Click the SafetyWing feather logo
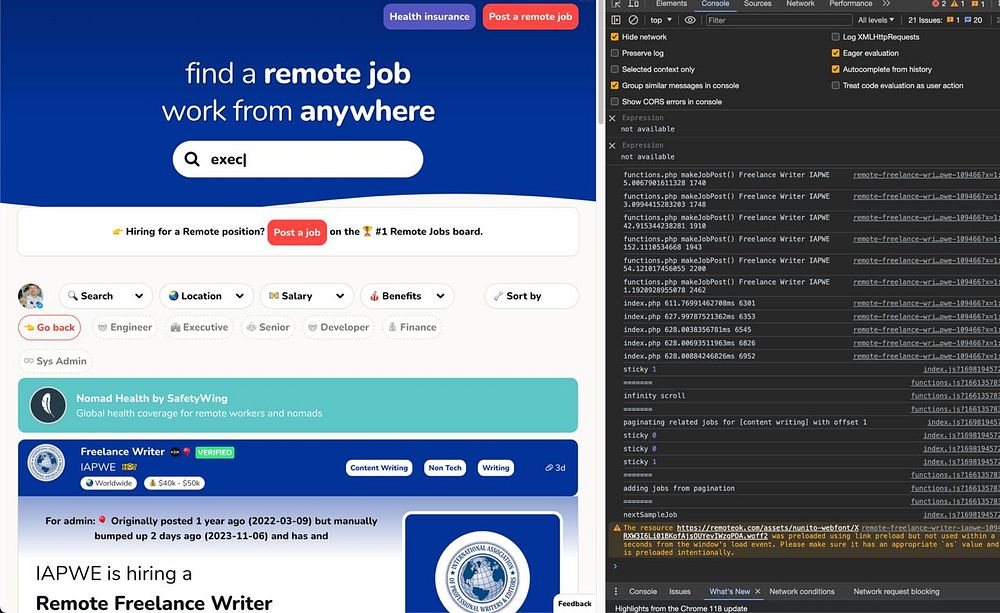The width and height of the screenshot is (1000, 613). (48, 405)
